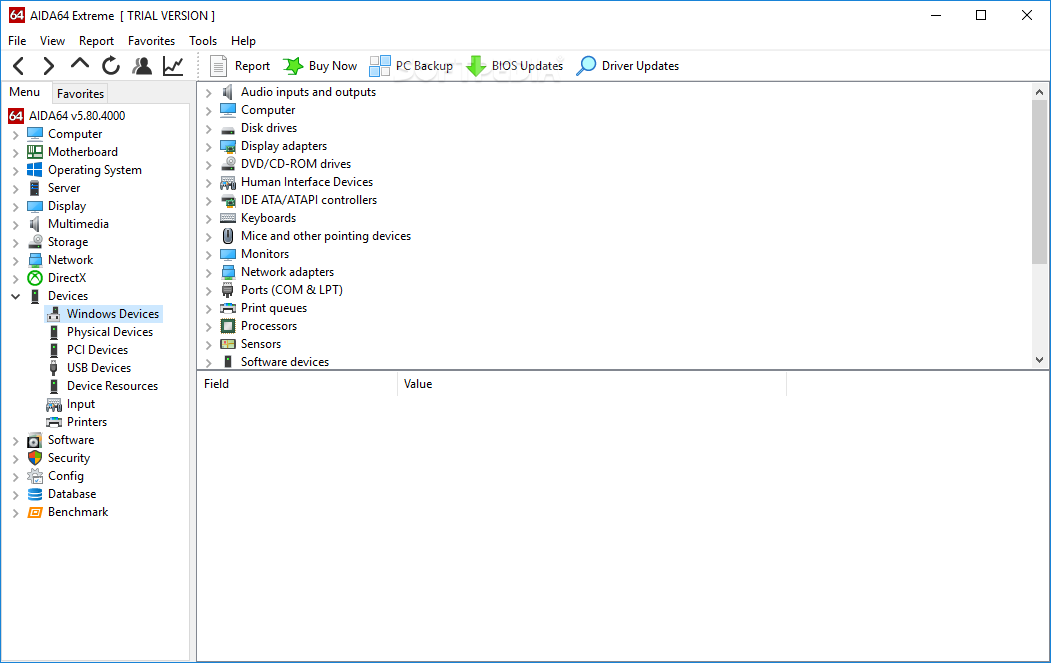Click the Processors chip icon in the device list

[228, 326]
